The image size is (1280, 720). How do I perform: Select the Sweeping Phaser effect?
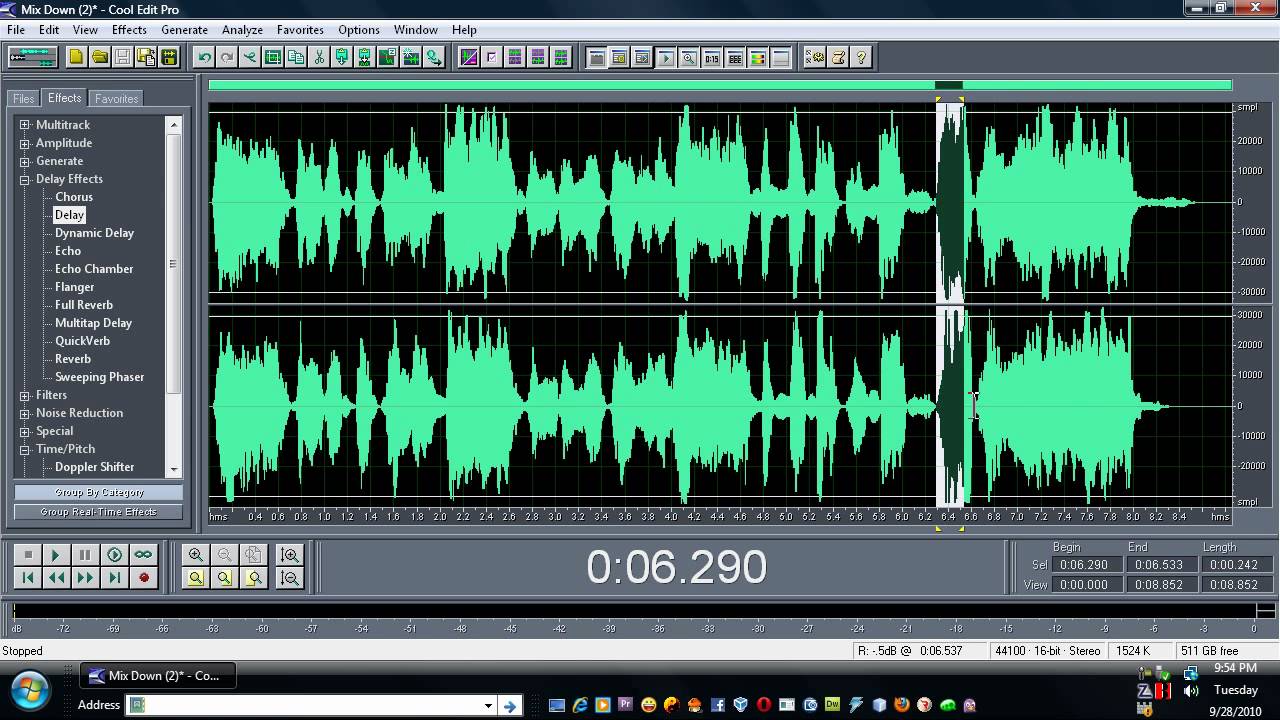[99, 377]
